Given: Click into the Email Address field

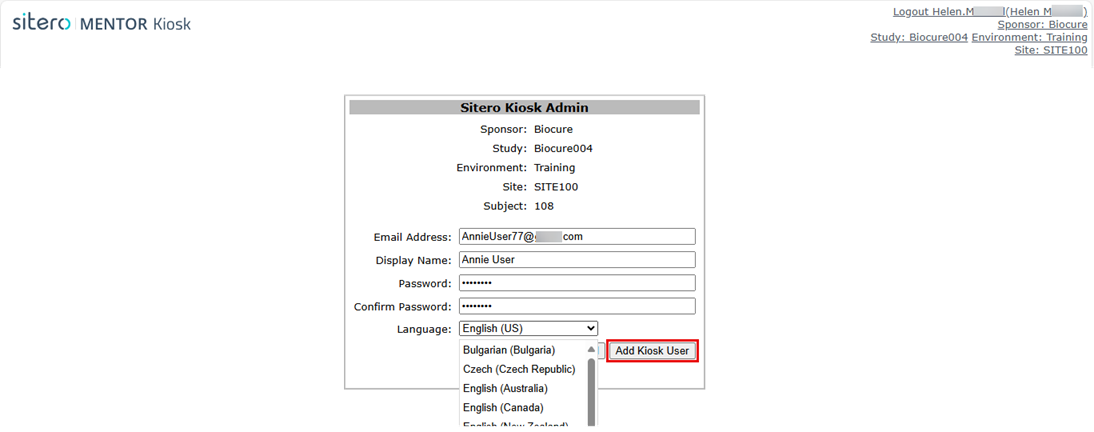Looking at the screenshot, I should 577,237.
